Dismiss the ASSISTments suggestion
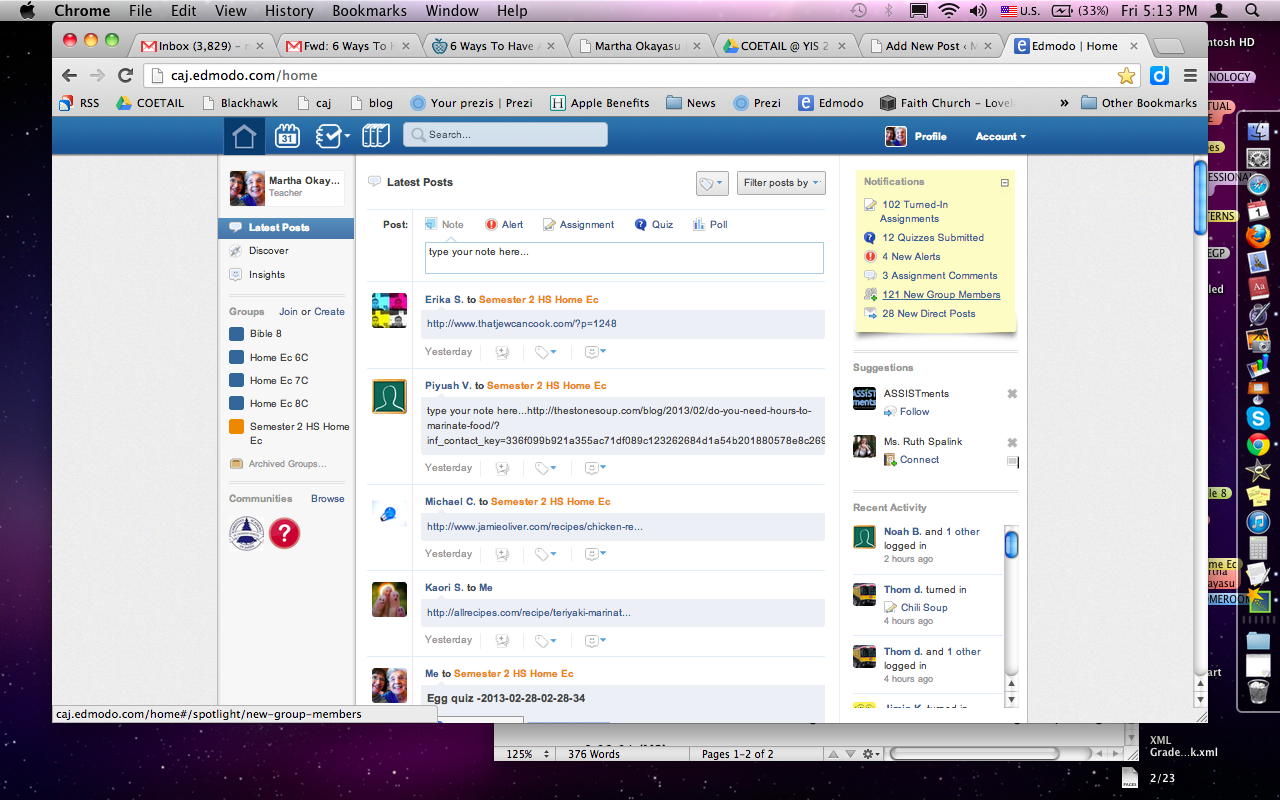 pos(1012,394)
